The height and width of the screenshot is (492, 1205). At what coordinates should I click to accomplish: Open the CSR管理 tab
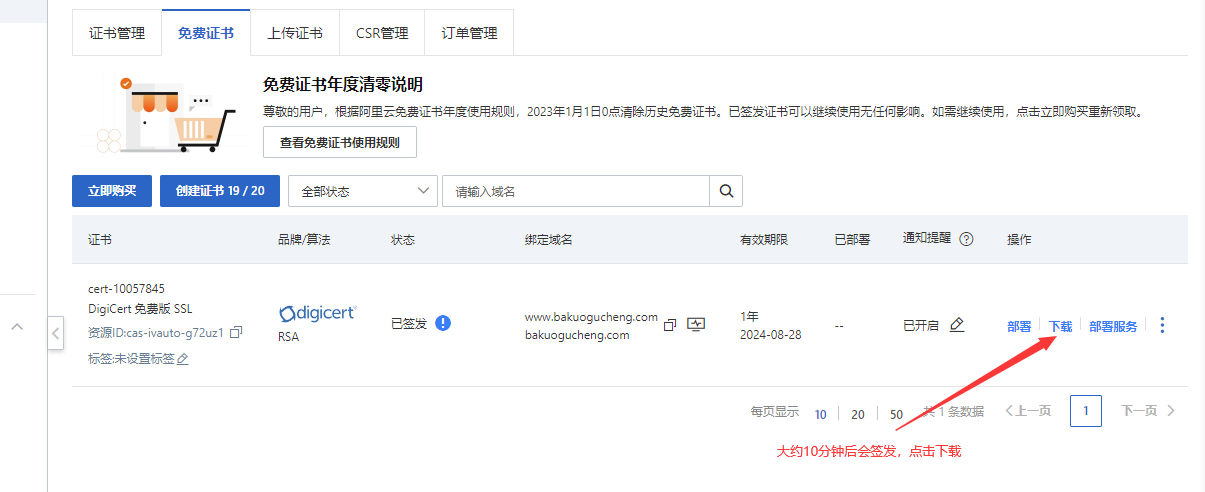pos(382,33)
